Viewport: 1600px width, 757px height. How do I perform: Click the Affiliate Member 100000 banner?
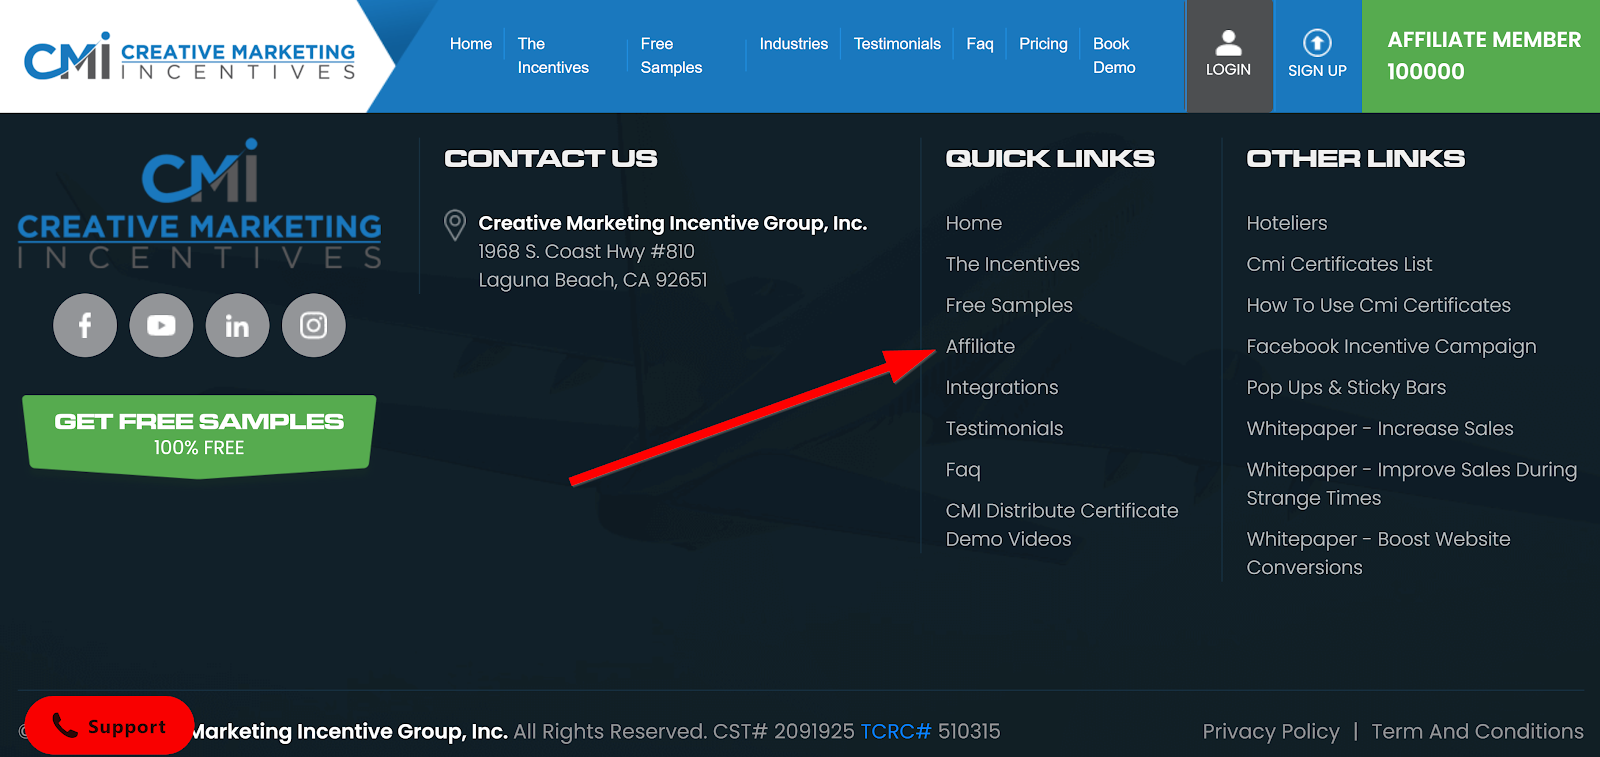[x=1481, y=56]
